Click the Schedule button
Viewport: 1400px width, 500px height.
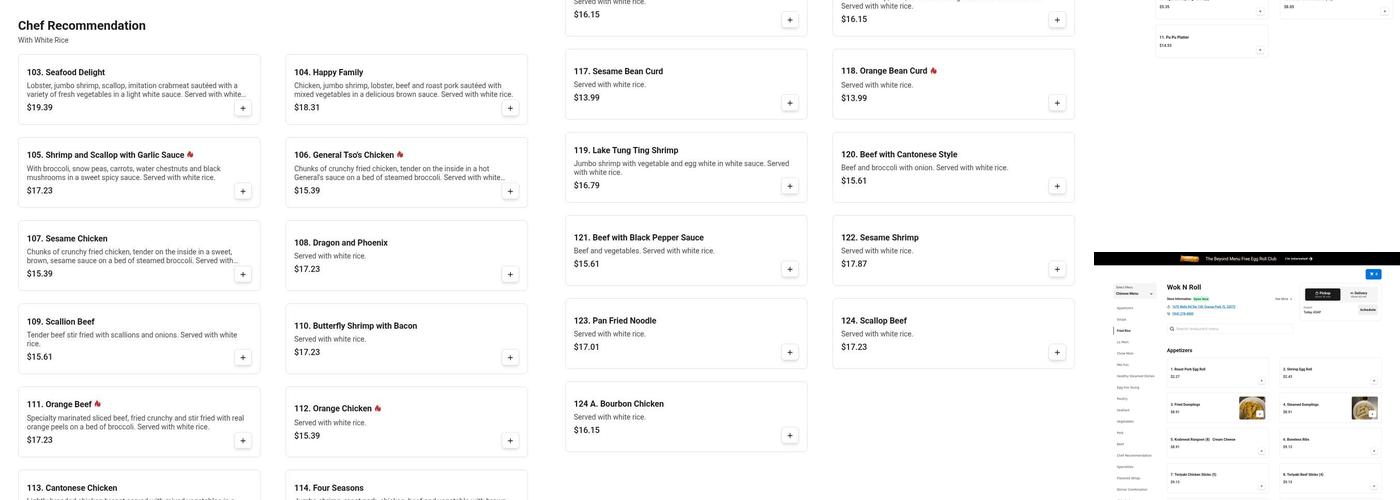tap(1367, 310)
